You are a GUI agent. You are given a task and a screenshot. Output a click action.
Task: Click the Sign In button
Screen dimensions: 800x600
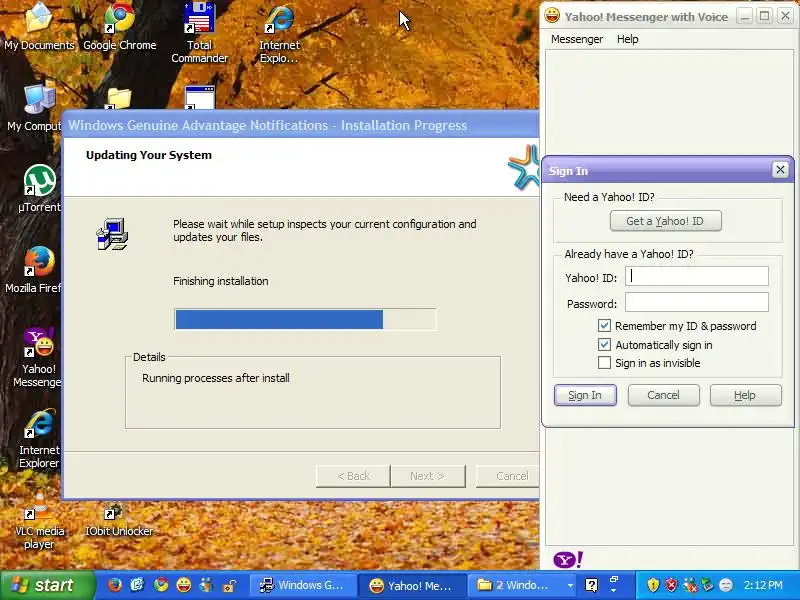pos(585,395)
